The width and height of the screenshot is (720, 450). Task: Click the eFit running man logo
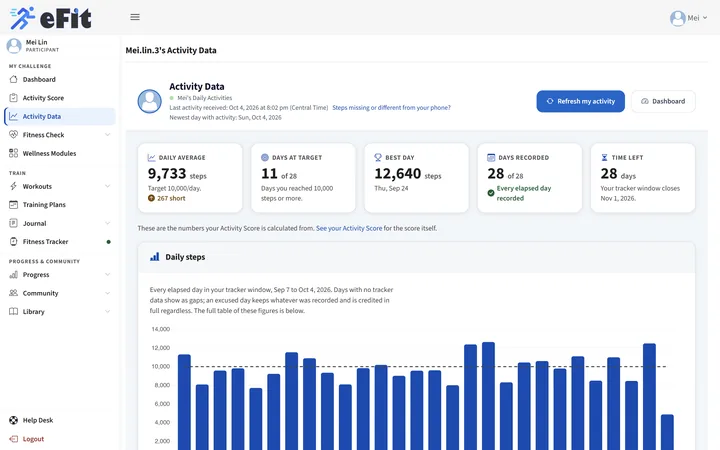[x=22, y=18]
